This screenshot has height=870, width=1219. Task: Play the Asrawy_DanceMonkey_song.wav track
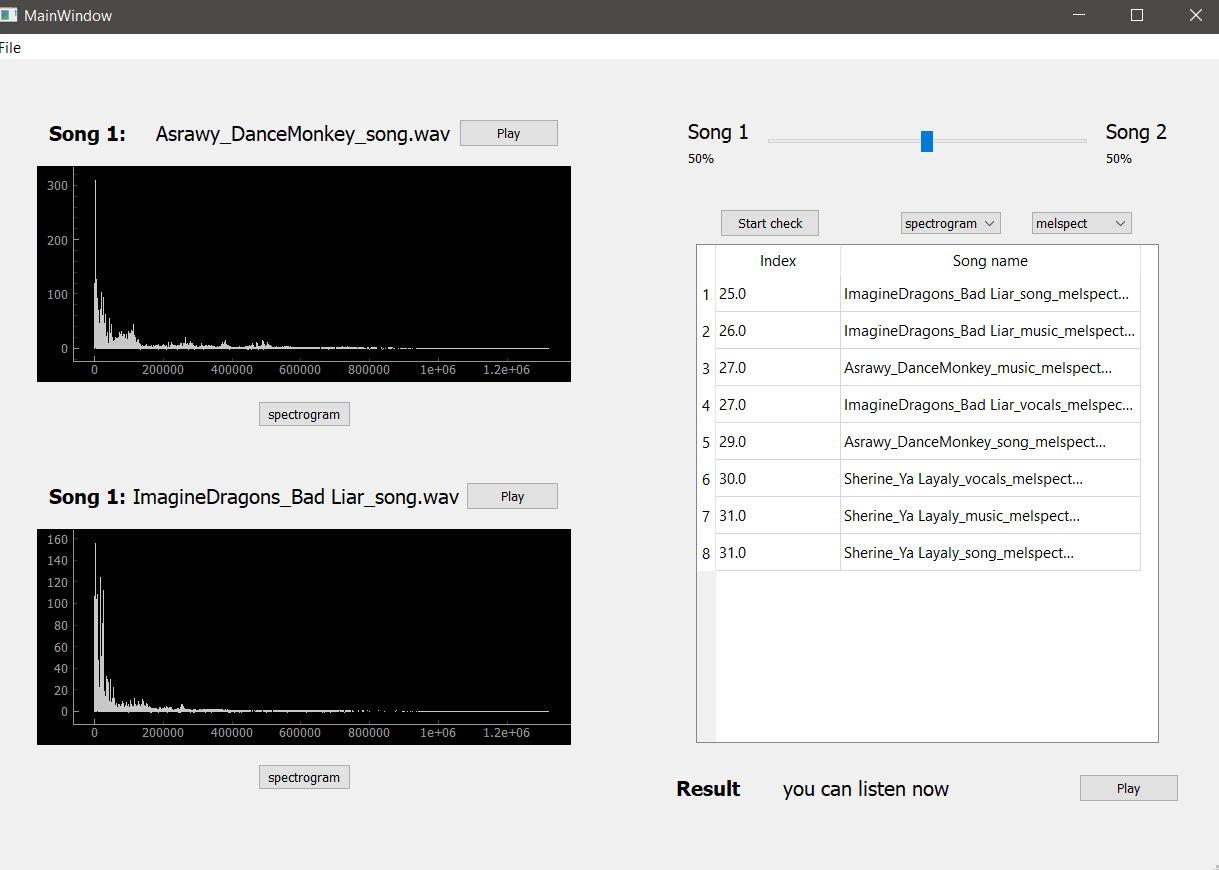(508, 134)
